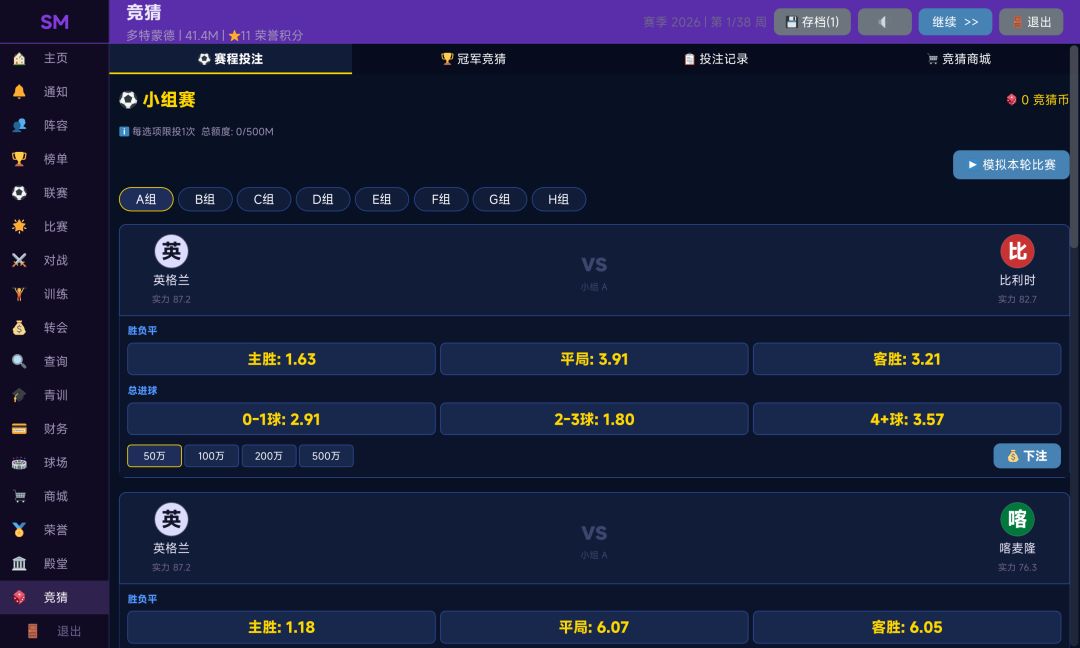
Task: Click the 每选项限投1次 info text
Action: coord(164,132)
